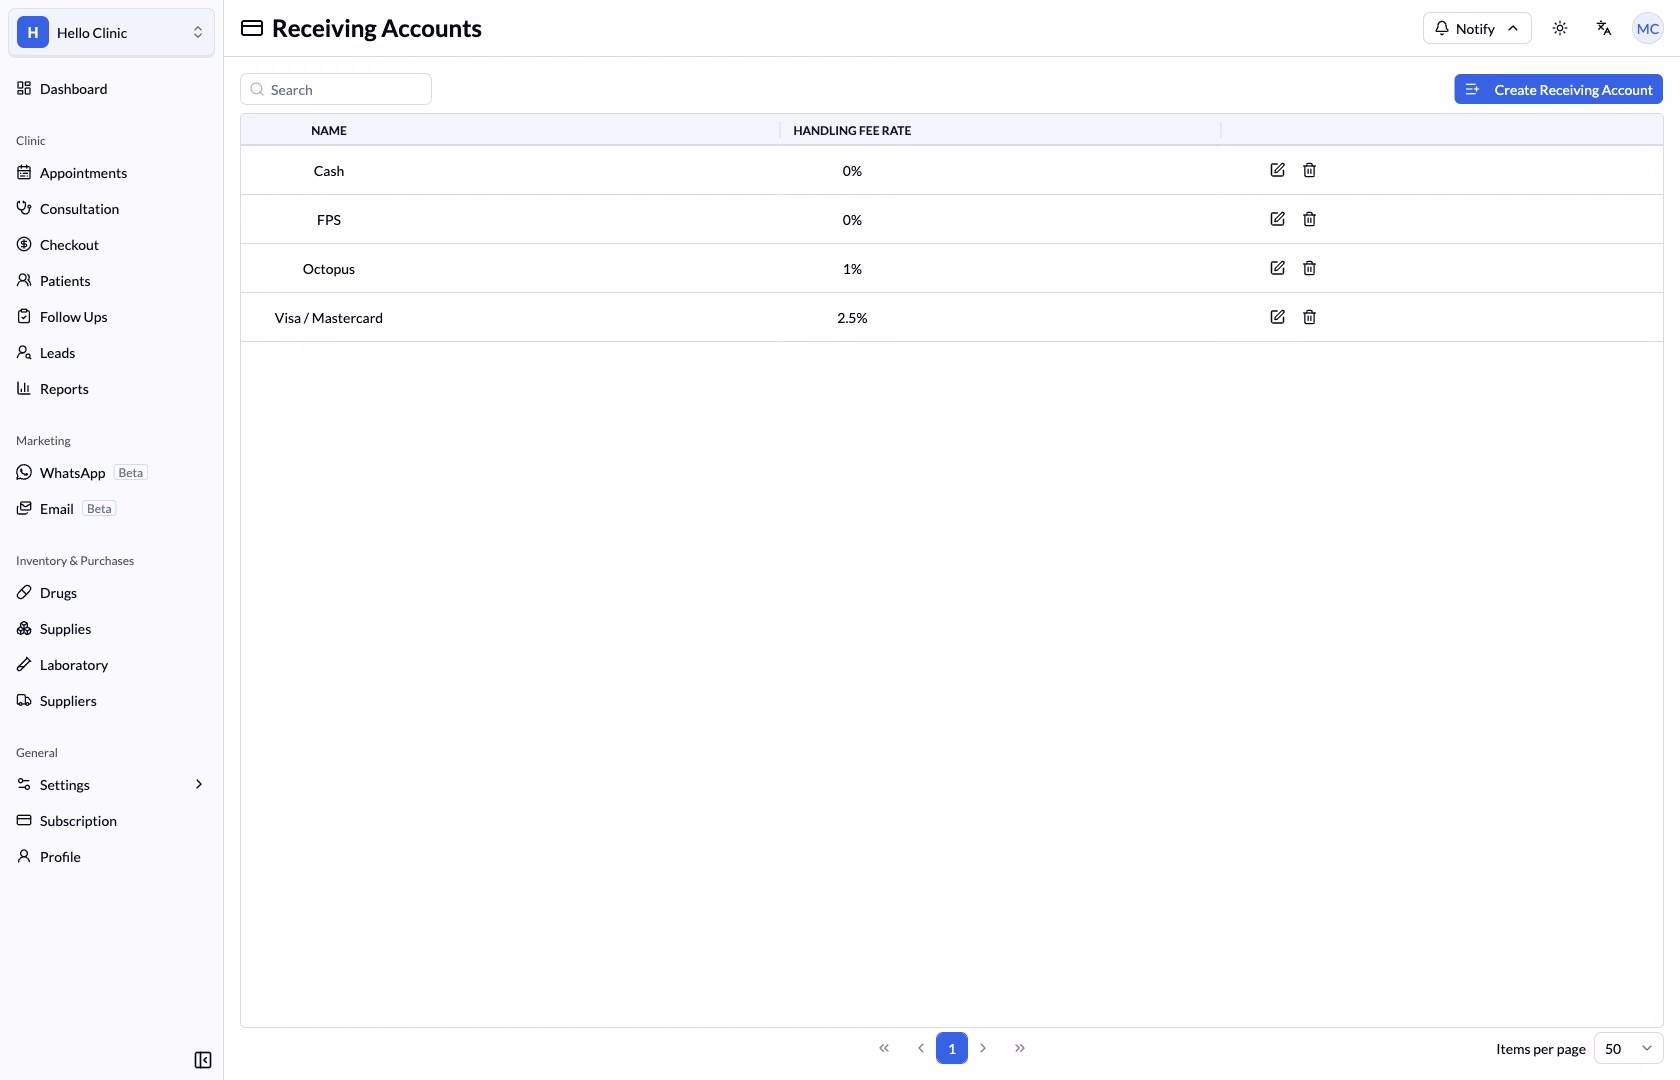Open the MC user avatar menu
This screenshot has width=1680, height=1080.
pyautogui.click(x=1648, y=28)
